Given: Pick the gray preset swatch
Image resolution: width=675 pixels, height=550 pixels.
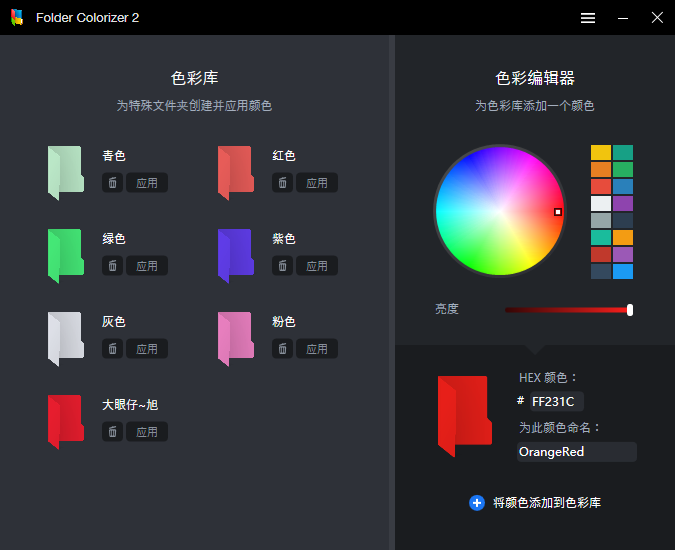Looking at the screenshot, I should (x=601, y=221).
